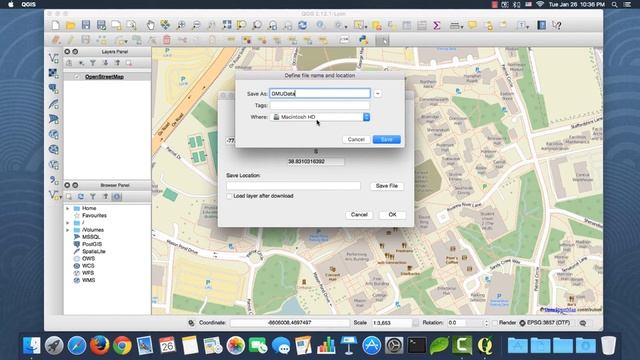Click the yellow Map Tips speech bubble icon
Screen dimensions: 640x360
pos(473,25)
